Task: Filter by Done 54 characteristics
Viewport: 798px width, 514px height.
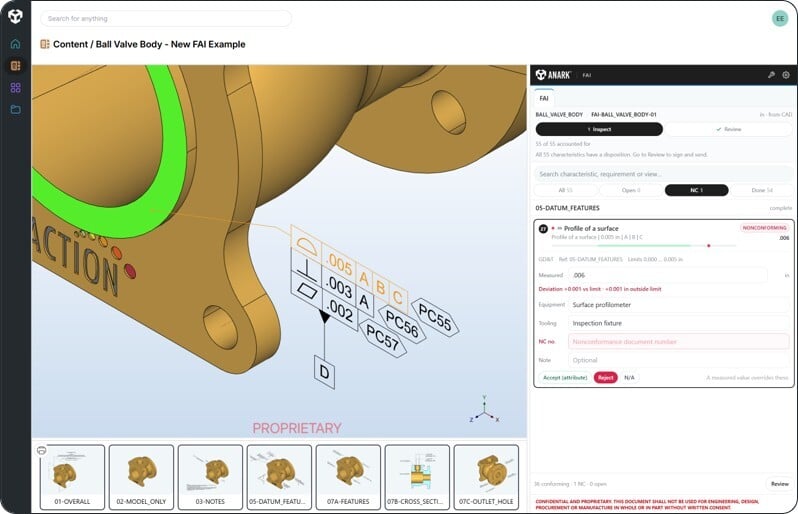Action: (762, 190)
